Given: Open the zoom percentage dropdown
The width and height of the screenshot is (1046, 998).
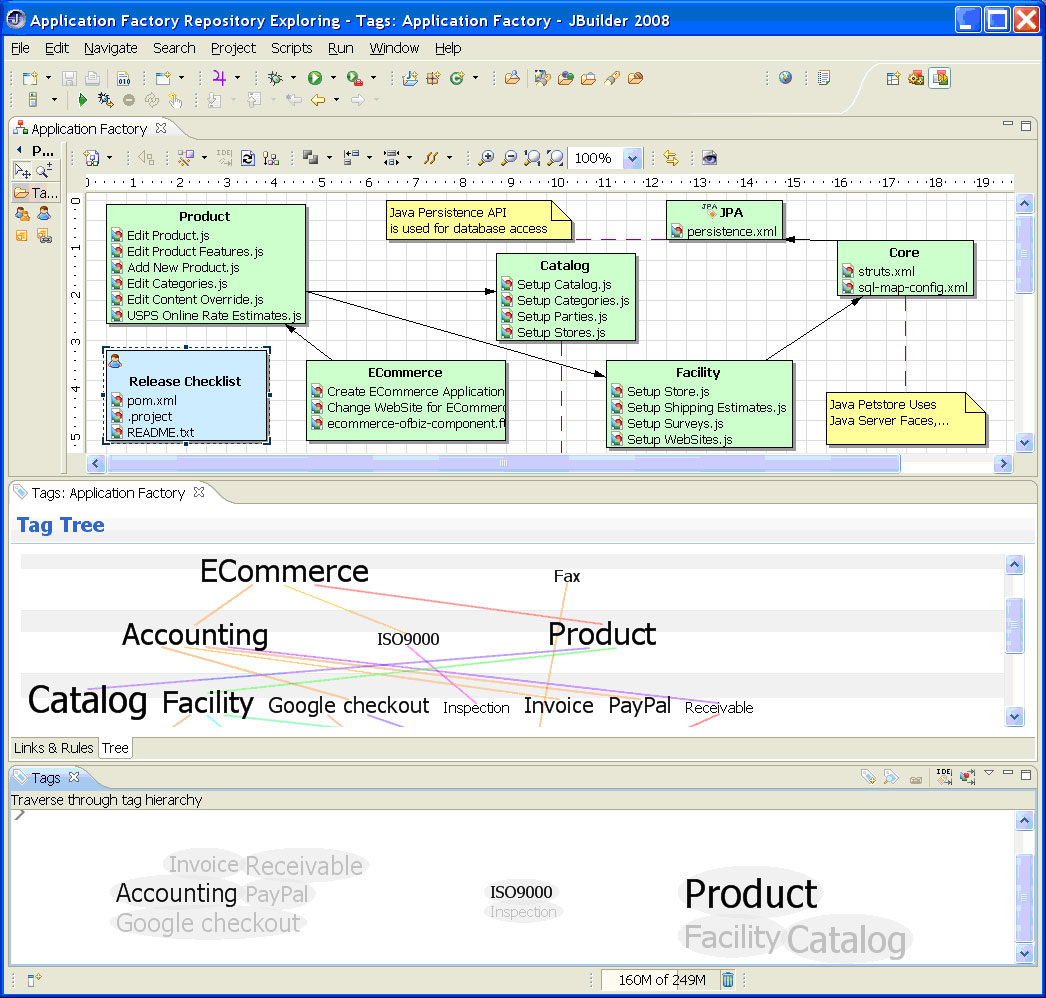Looking at the screenshot, I should pos(632,159).
